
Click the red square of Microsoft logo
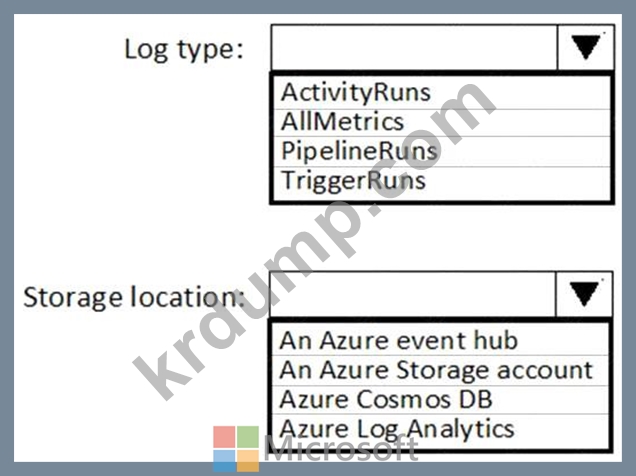click(224, 437)
